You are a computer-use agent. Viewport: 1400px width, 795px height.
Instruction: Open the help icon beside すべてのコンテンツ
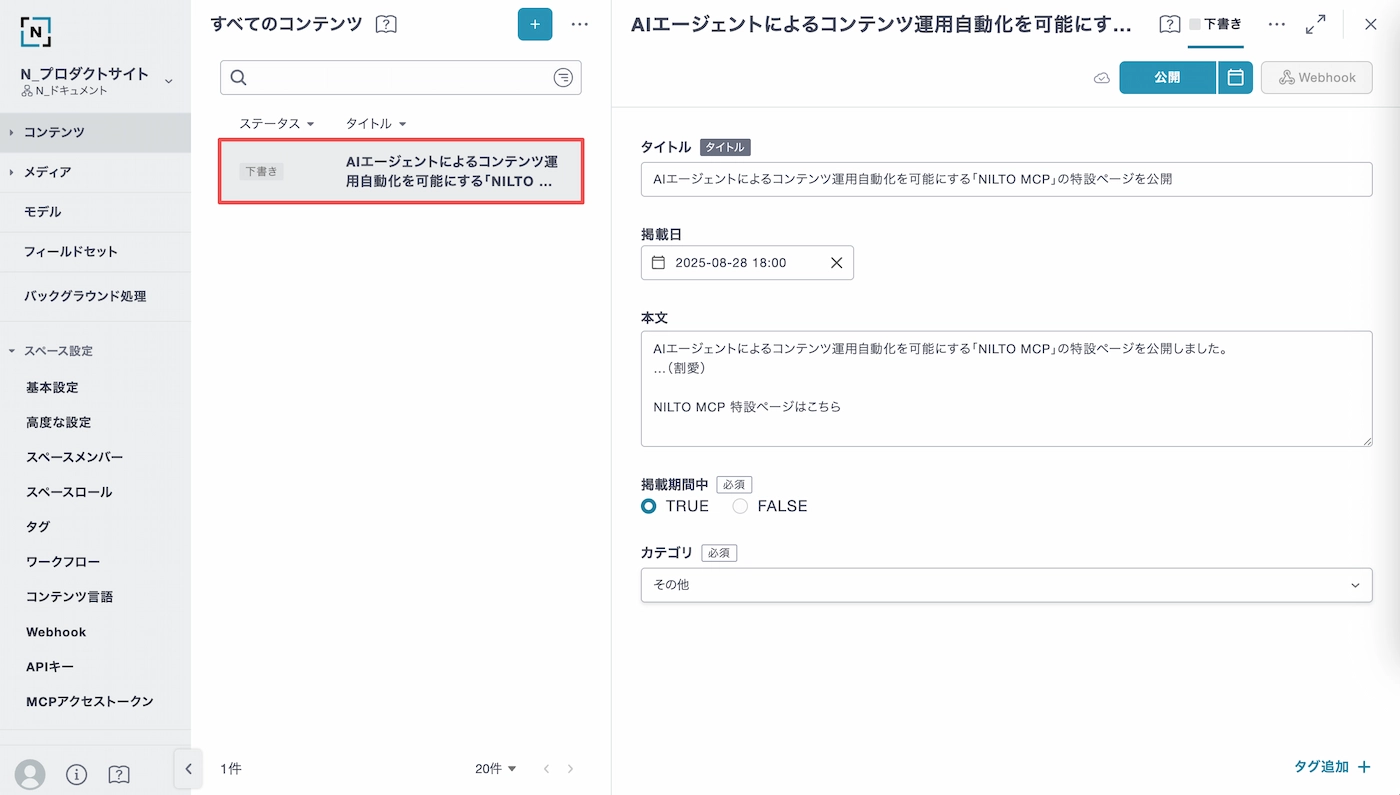[386, 24]
